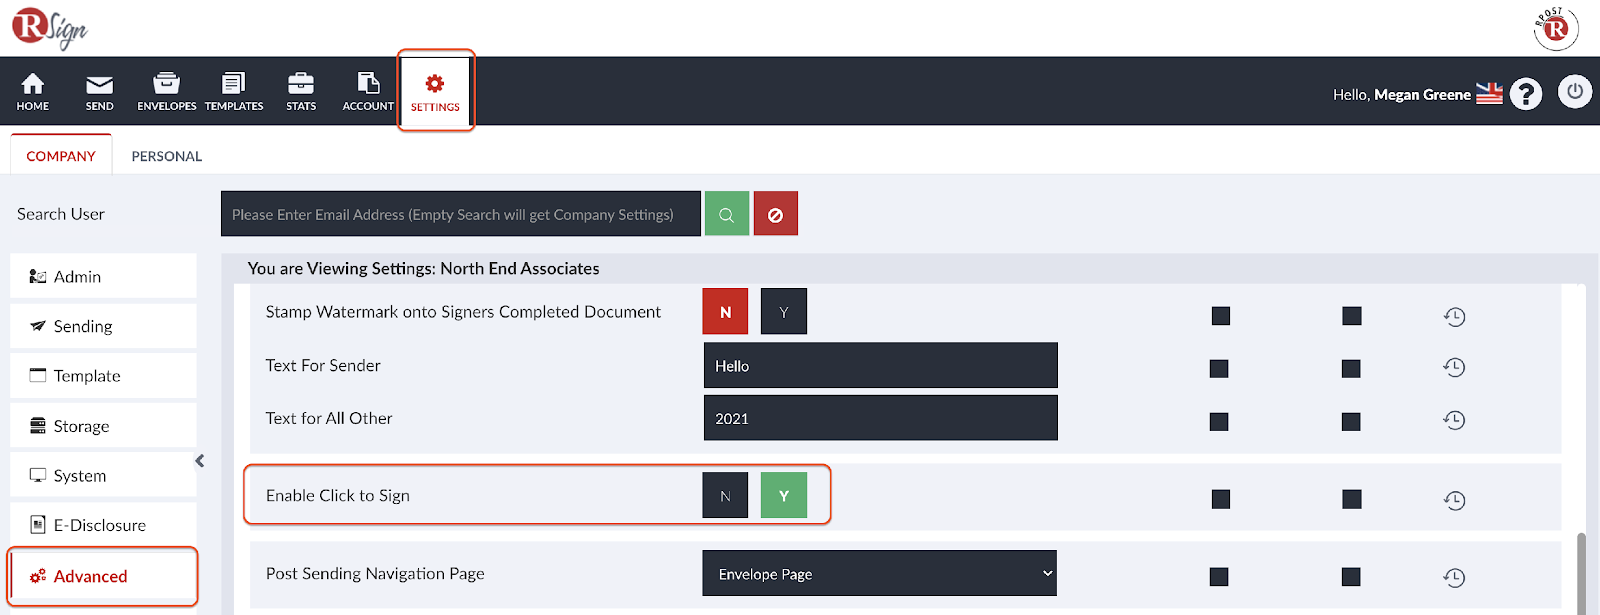Image resolution: width=1600 pixels, height=615 pixels.
Task: View history for Text For Sender
Action: click(x=1454, y=367)
